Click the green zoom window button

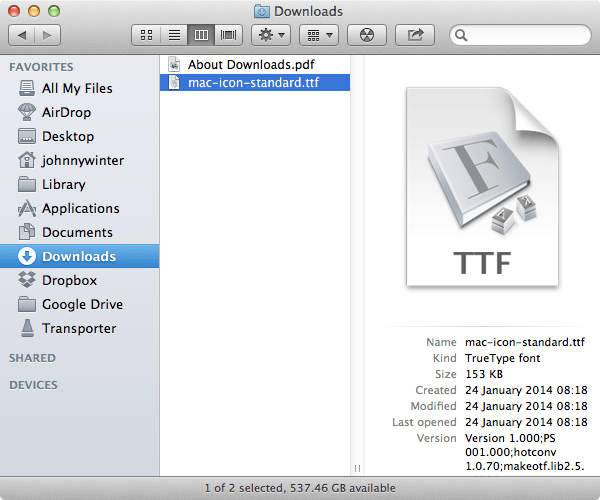(x=54, y=11)
